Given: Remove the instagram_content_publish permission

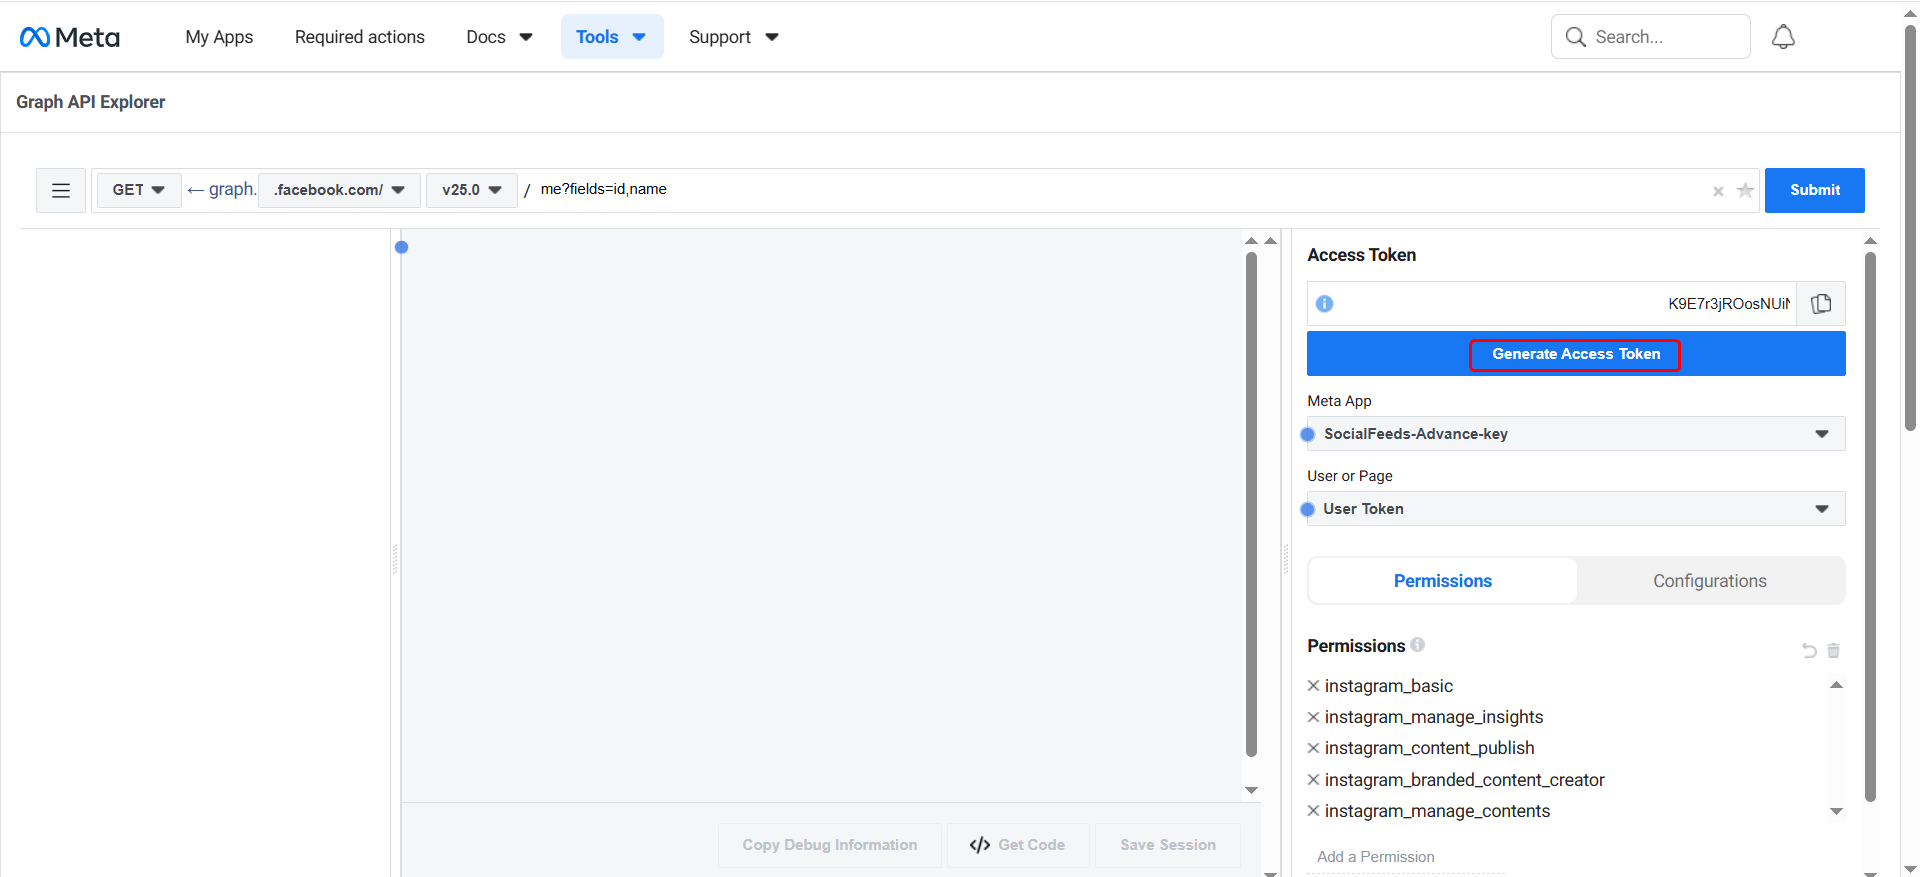Looking at the screenshot, I should click(x=1314, y=748).
